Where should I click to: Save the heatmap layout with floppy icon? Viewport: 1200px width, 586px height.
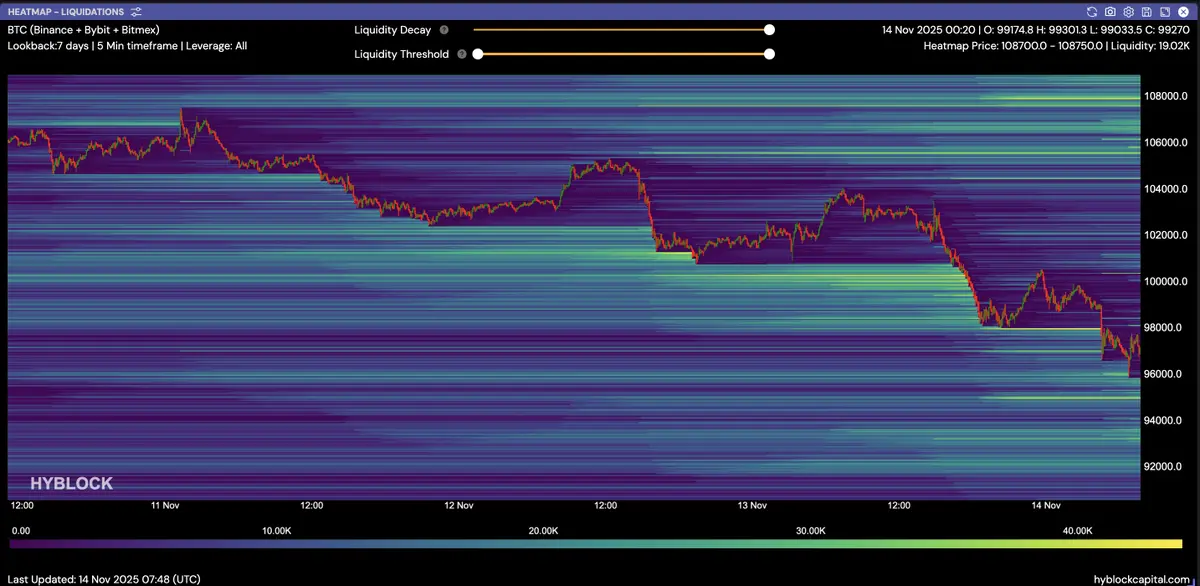click(1146, 11)
